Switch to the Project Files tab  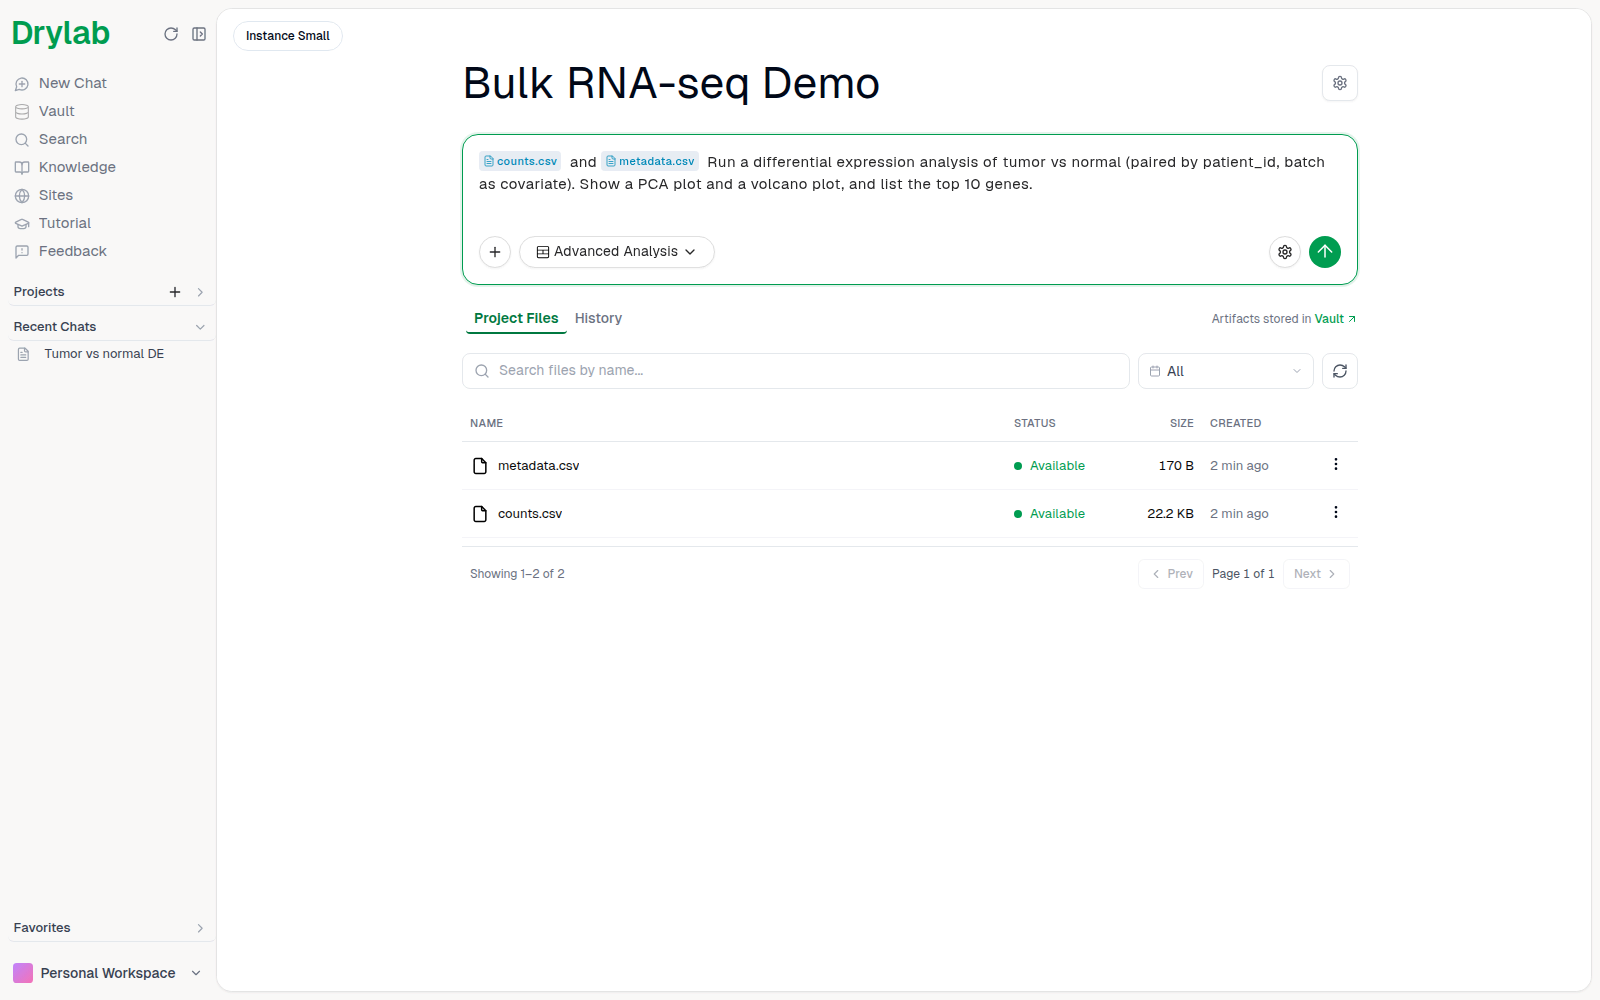coord(516,318)
